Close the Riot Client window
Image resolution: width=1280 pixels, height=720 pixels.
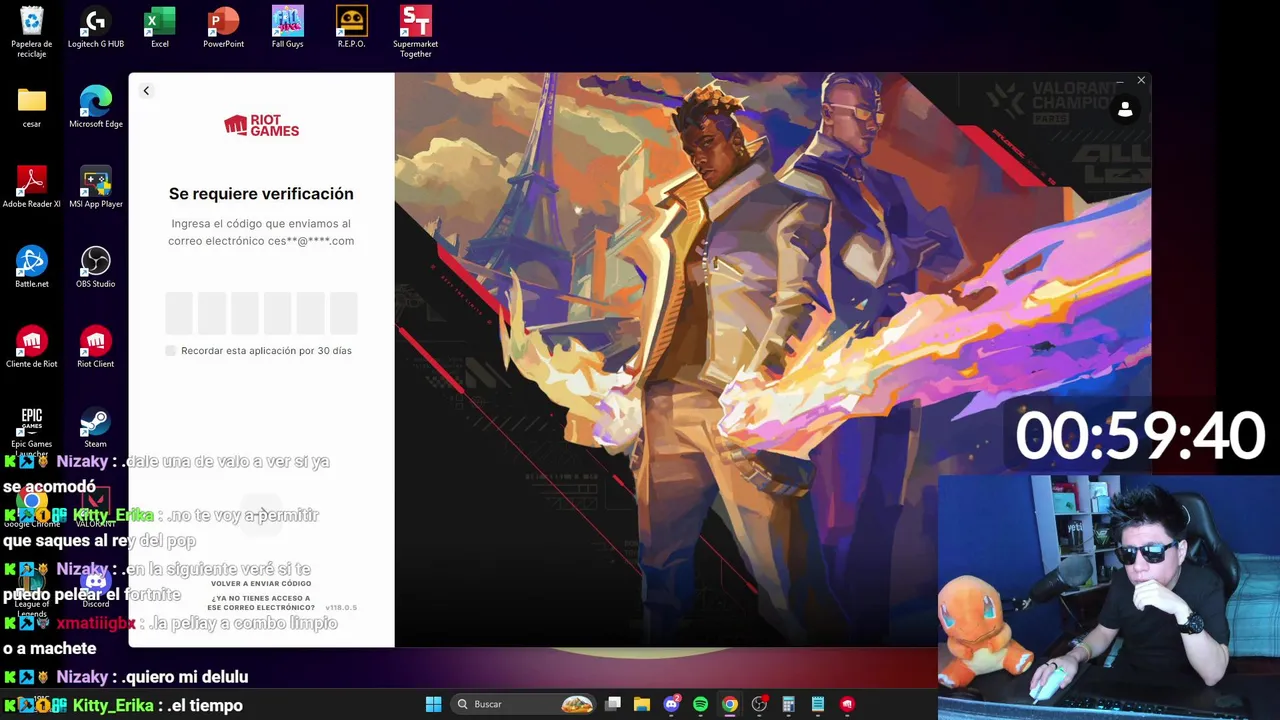point(1141,81)
